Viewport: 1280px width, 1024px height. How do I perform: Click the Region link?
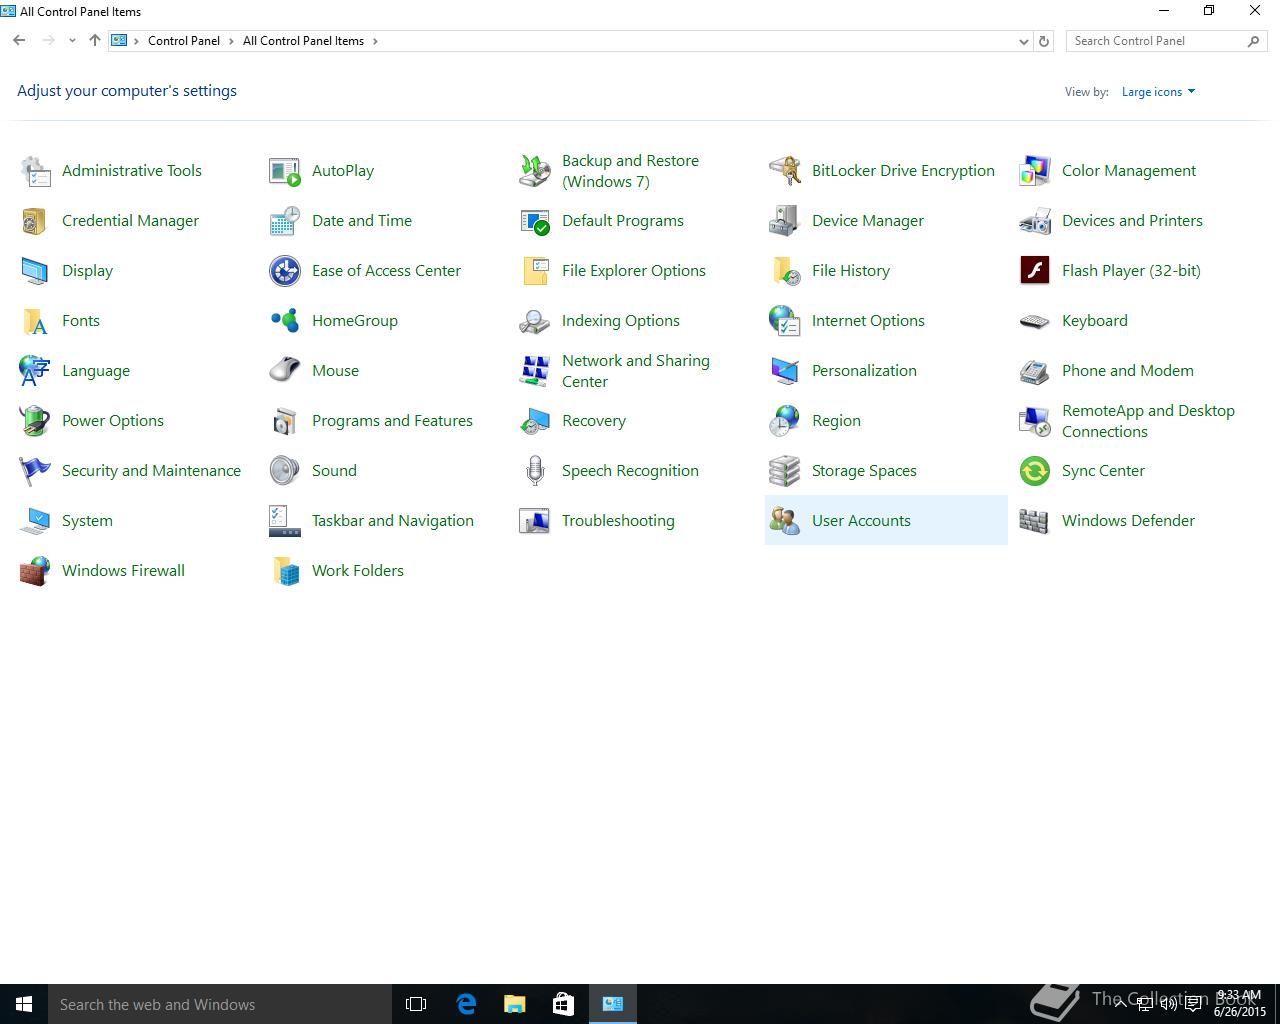coord(836,421)
